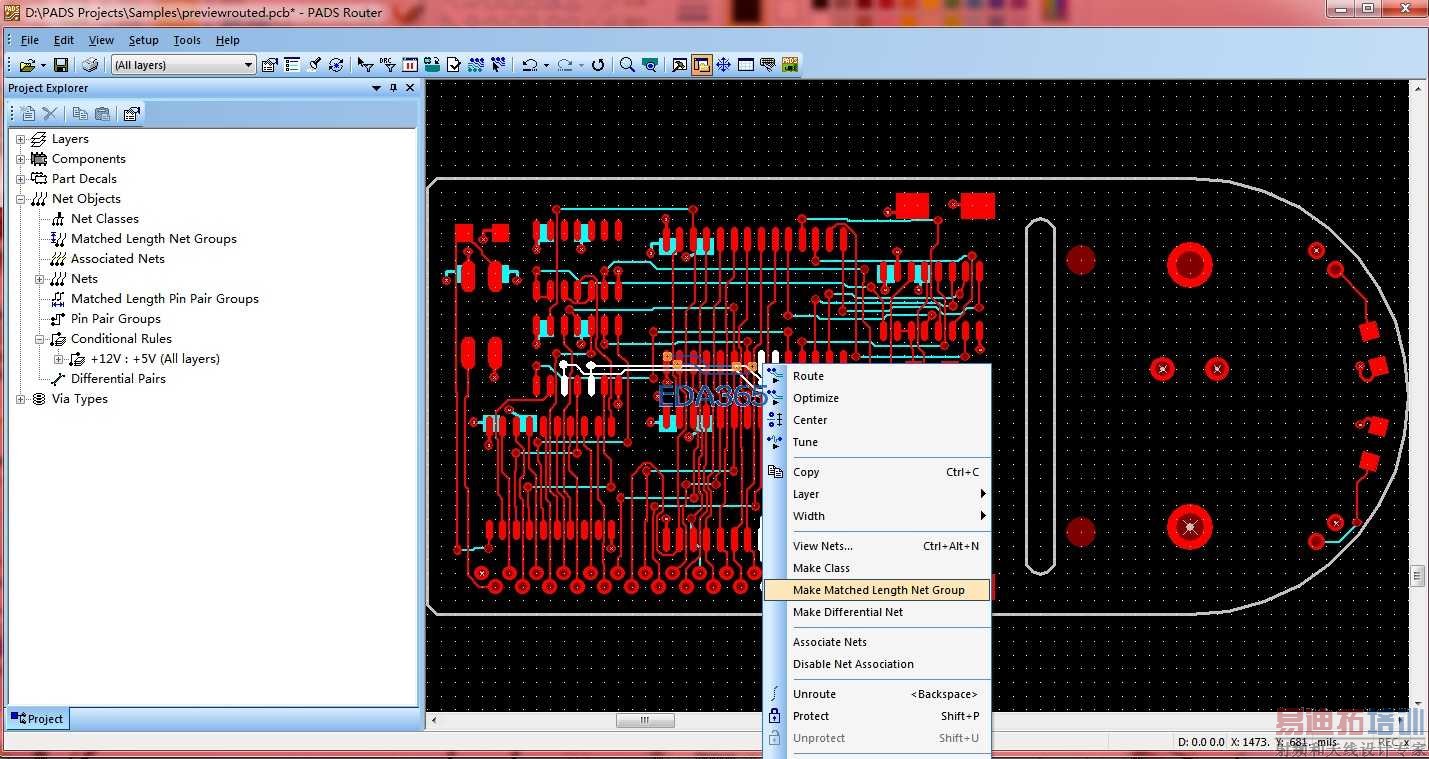Toggle the highlighted Project Explorer window button
Viewport: 1429px width, 759px height.
click(701, 65)
